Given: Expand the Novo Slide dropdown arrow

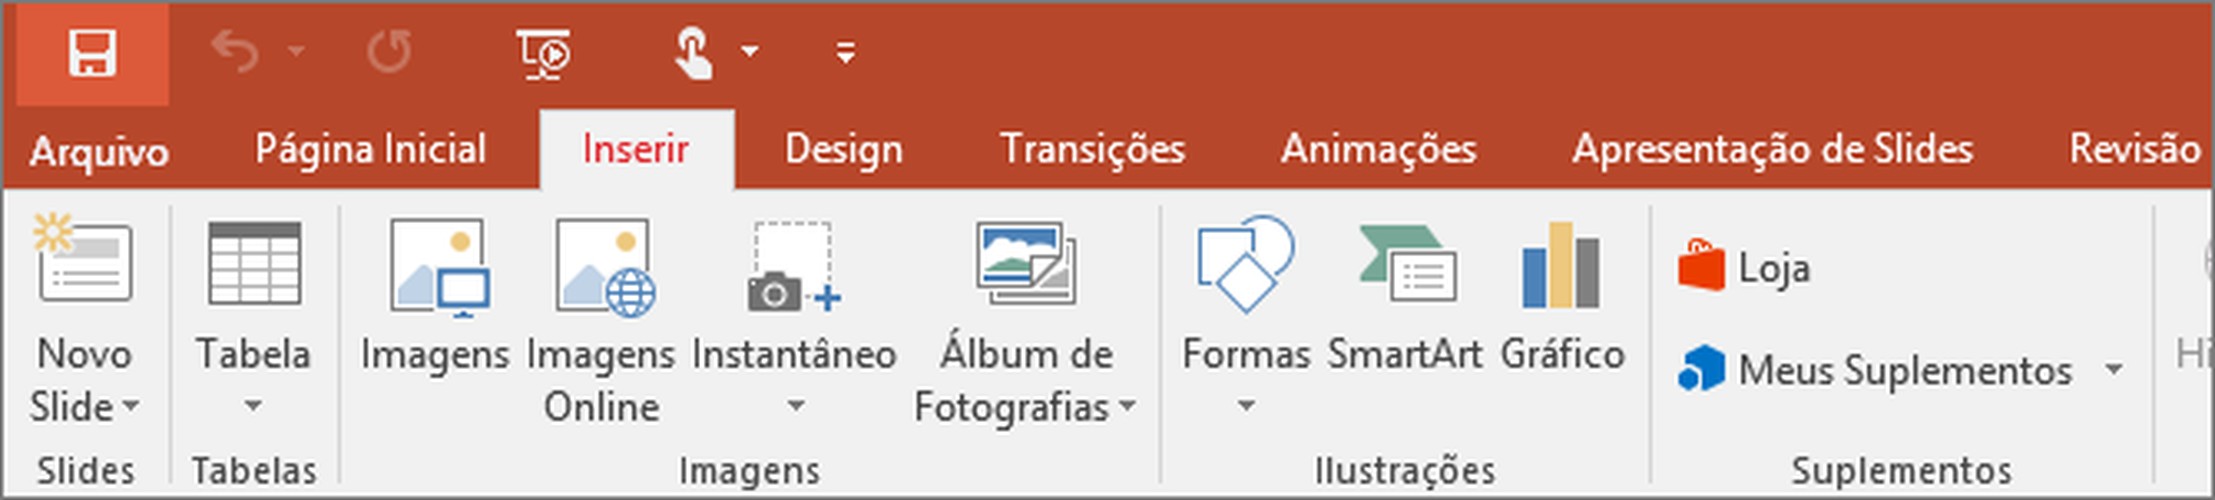Looking at the screenshot, I should [x=131, y=407].
